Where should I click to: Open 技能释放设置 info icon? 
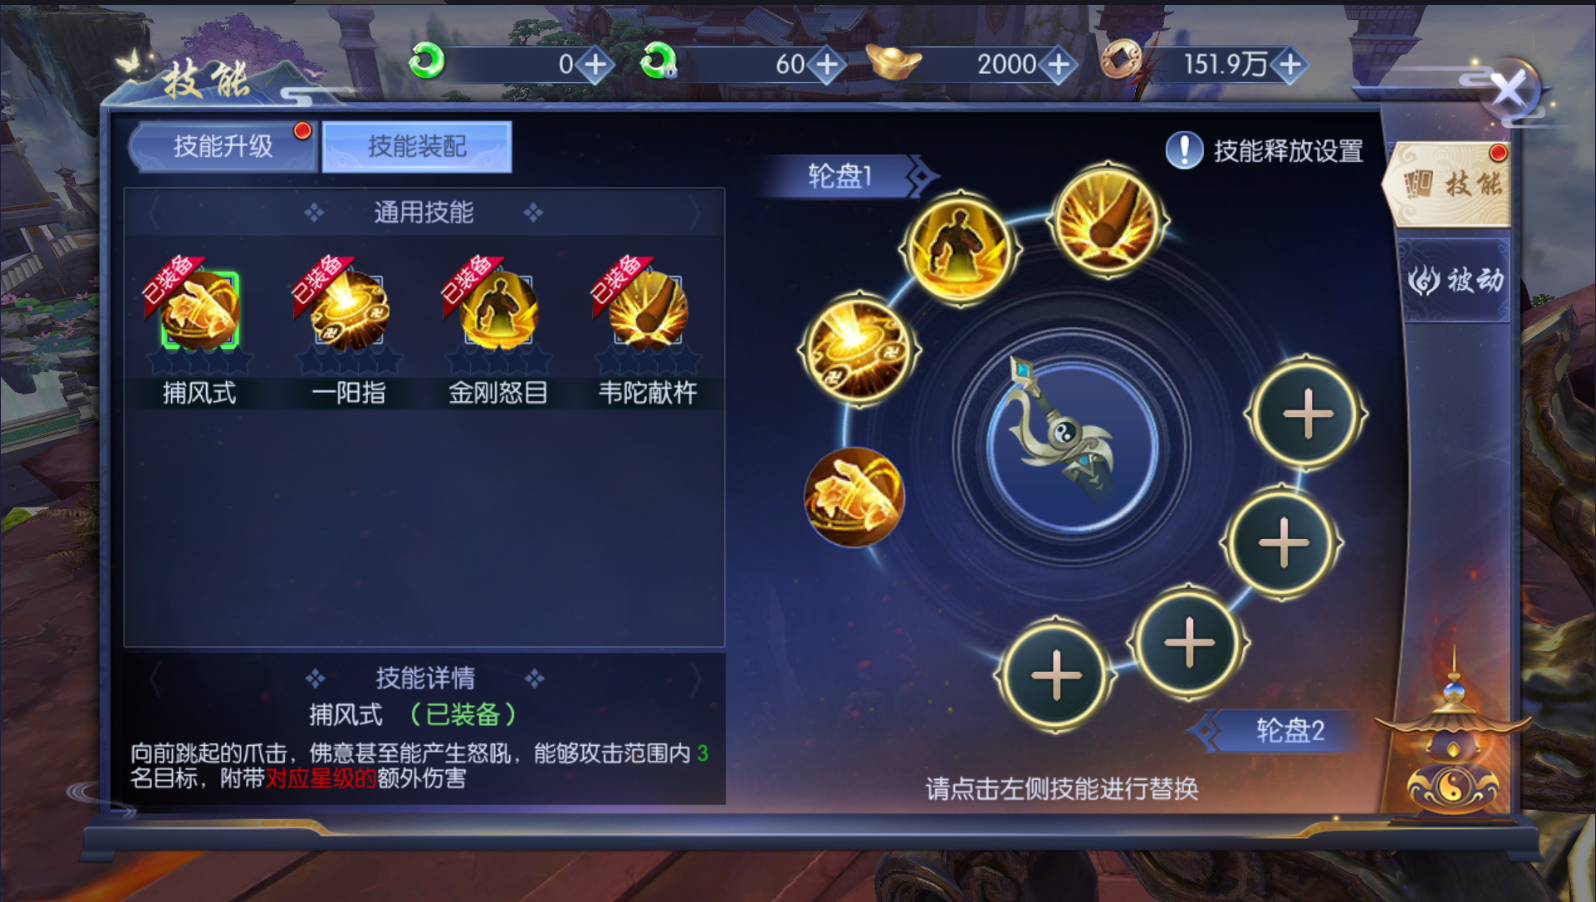coord(1184,151)
